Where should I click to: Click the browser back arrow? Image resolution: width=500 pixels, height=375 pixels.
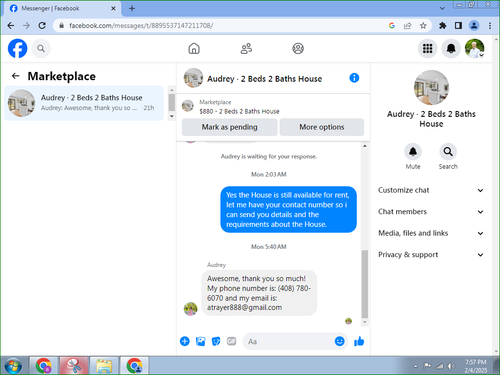click(11, 25)
